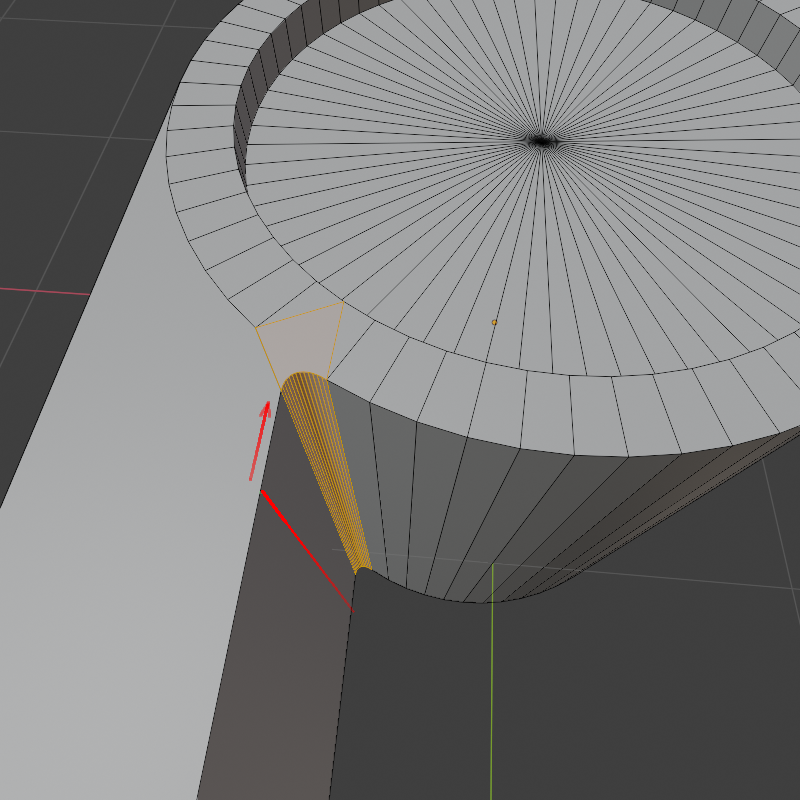
Task: Click the green Y axis line
Action: tap(492, 682)
